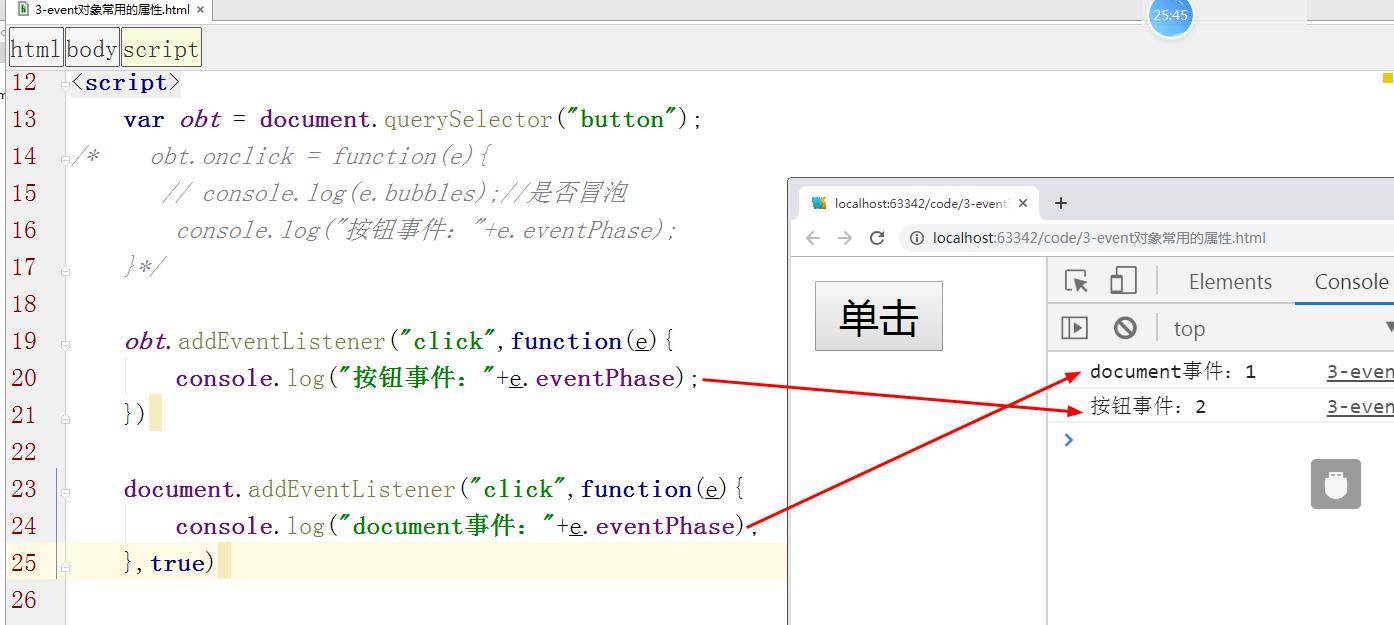Viewport: 1394px width, 625px height.
Task: Click the "document事件: 1" console message
Action: pyautogui.click(x=1172, y=372)
